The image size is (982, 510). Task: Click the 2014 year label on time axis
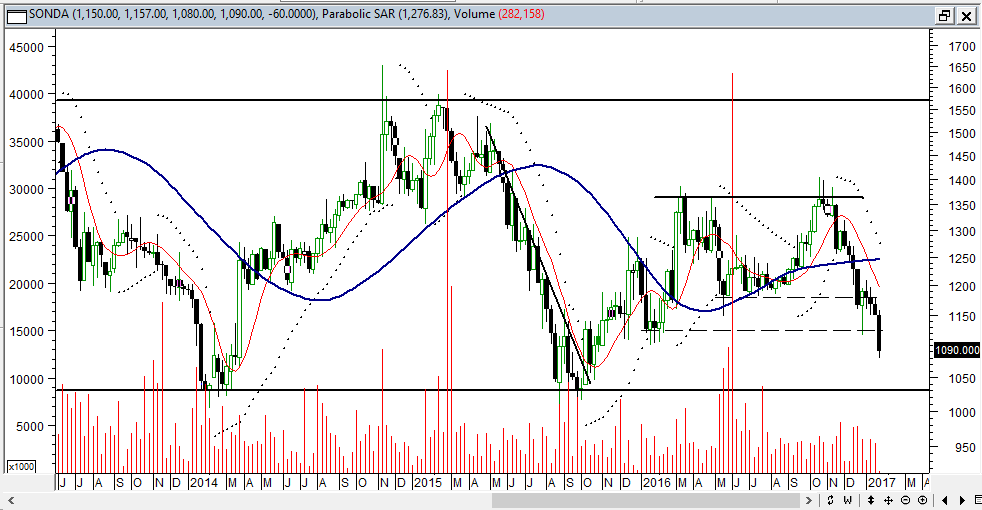click(x=204, y=482)
